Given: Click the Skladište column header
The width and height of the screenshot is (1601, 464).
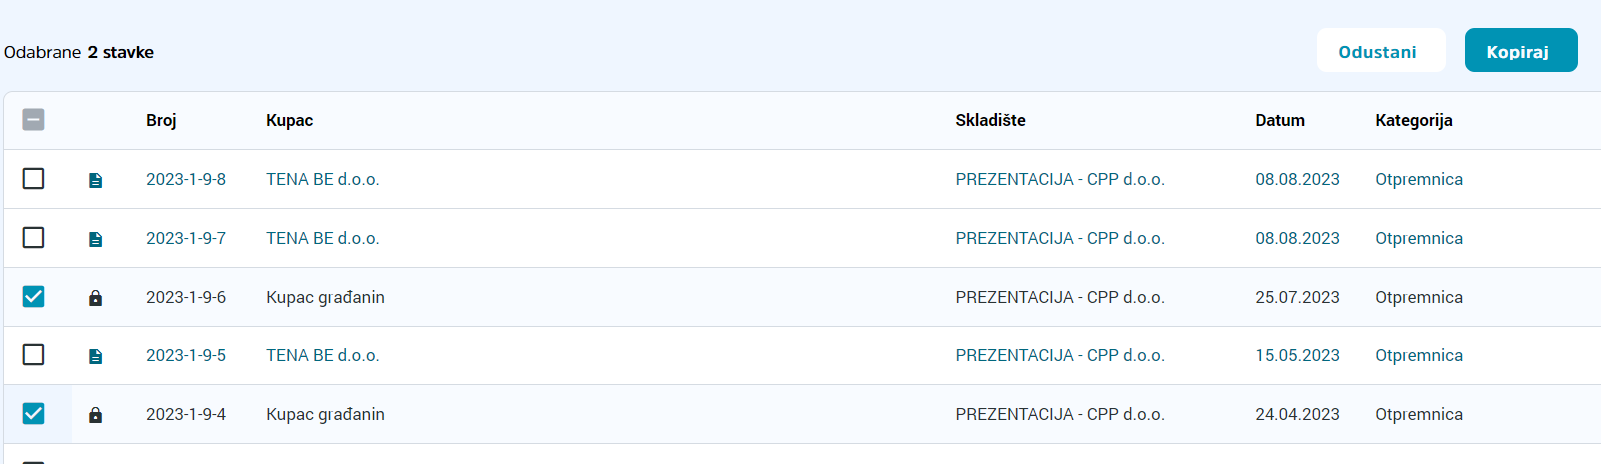Looking at the screenshot, I should [x=990, y=120].
